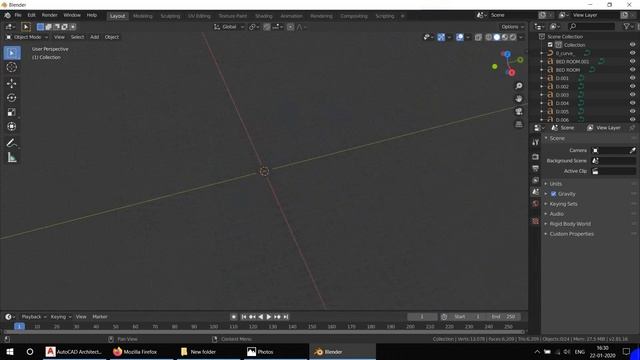This screenshot has height=360, width=640.
Task: Switch to solid viewport shading
Action: tap(497, 37)
